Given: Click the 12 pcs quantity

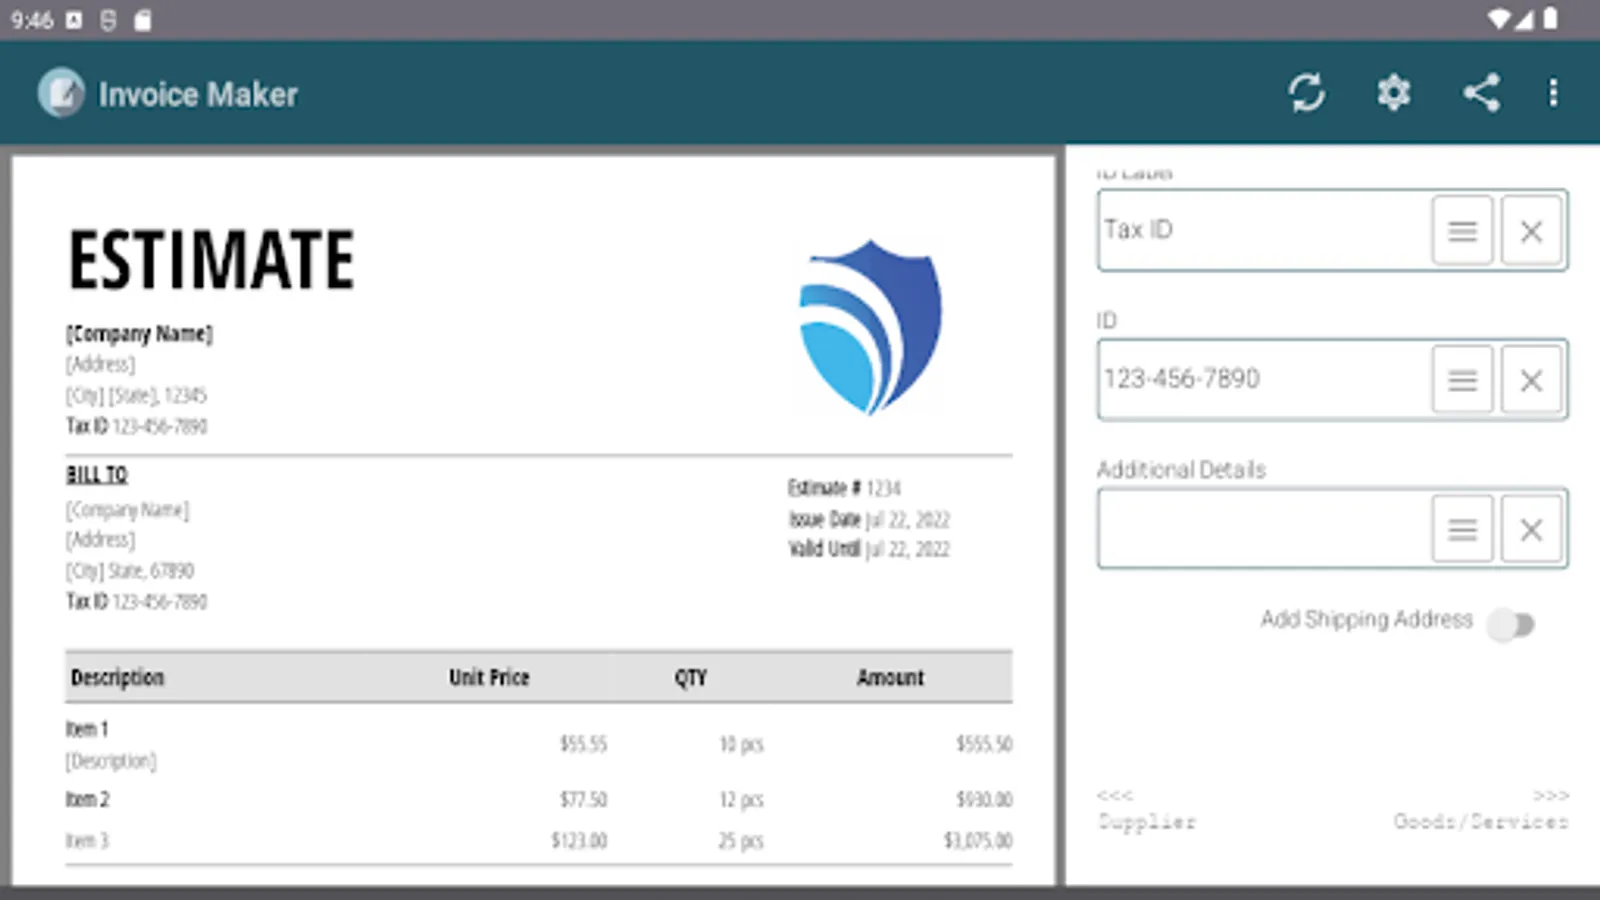Looking at the screenshot, I should click(741, 800).
